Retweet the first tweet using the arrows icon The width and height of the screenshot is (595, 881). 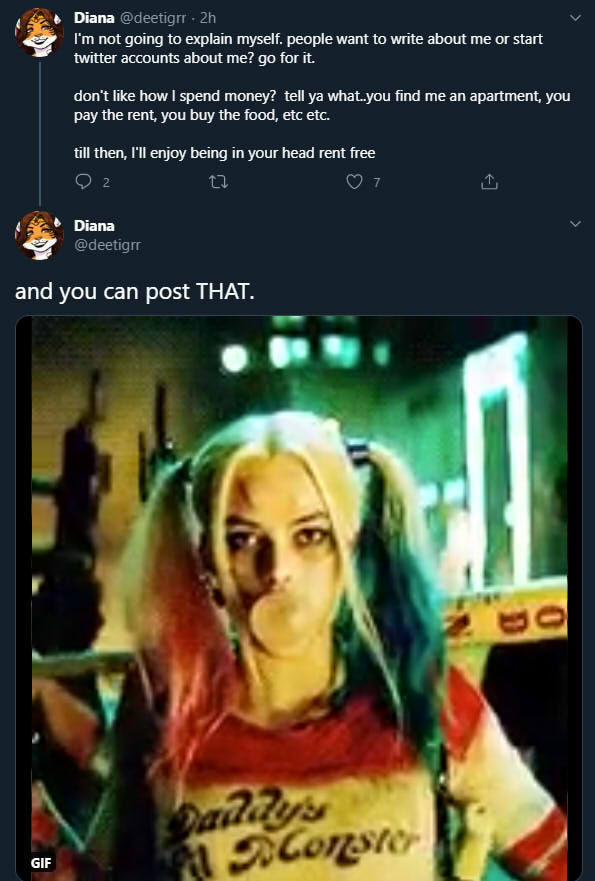click(218, 182)
